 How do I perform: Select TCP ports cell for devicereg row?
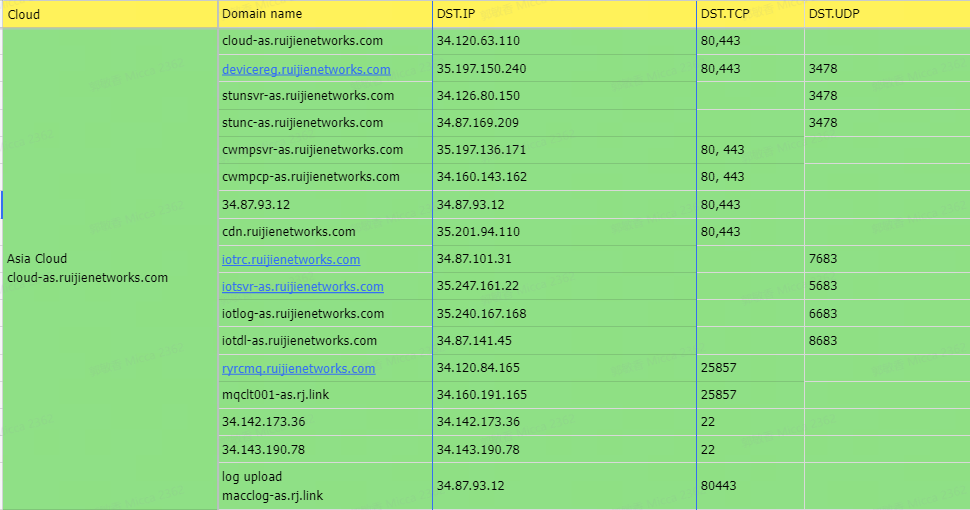(750, 69)
